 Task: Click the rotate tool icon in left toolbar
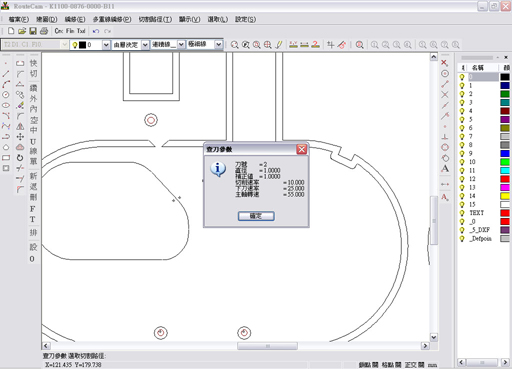point(20,158)
